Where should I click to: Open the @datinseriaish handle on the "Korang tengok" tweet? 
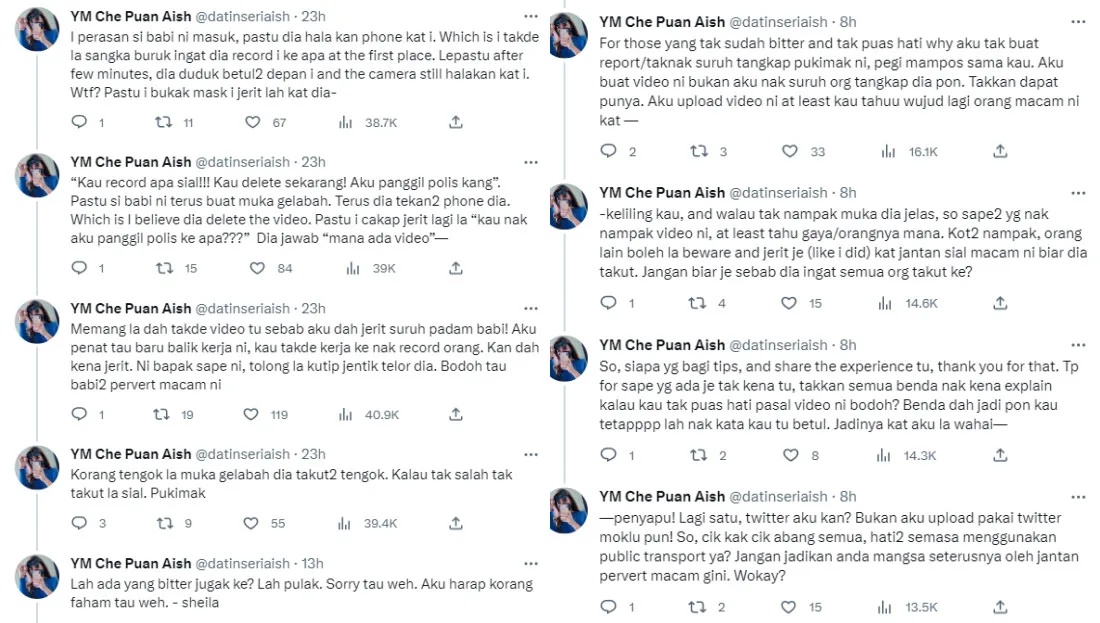(x=245, y=453)
